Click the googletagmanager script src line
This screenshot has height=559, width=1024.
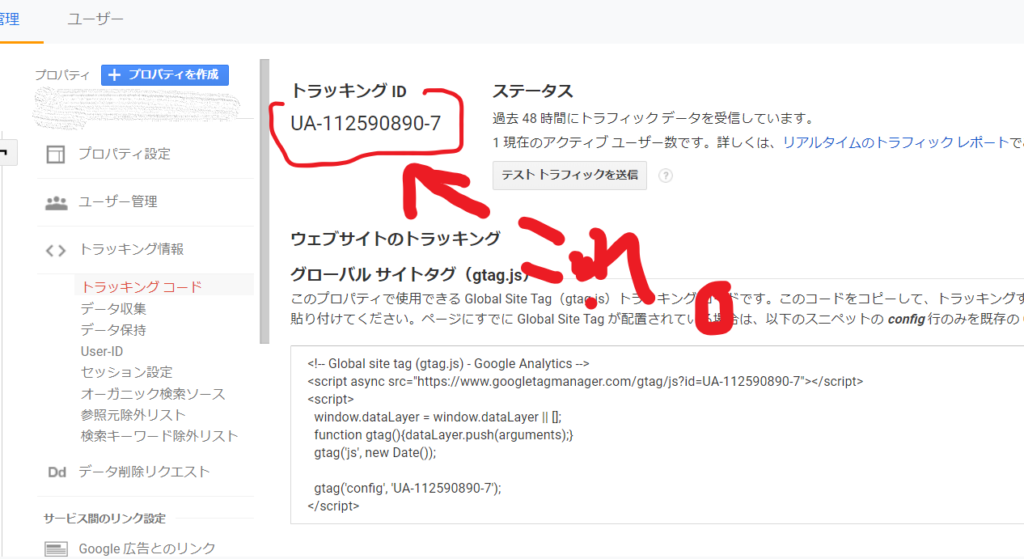coord(585,381)
